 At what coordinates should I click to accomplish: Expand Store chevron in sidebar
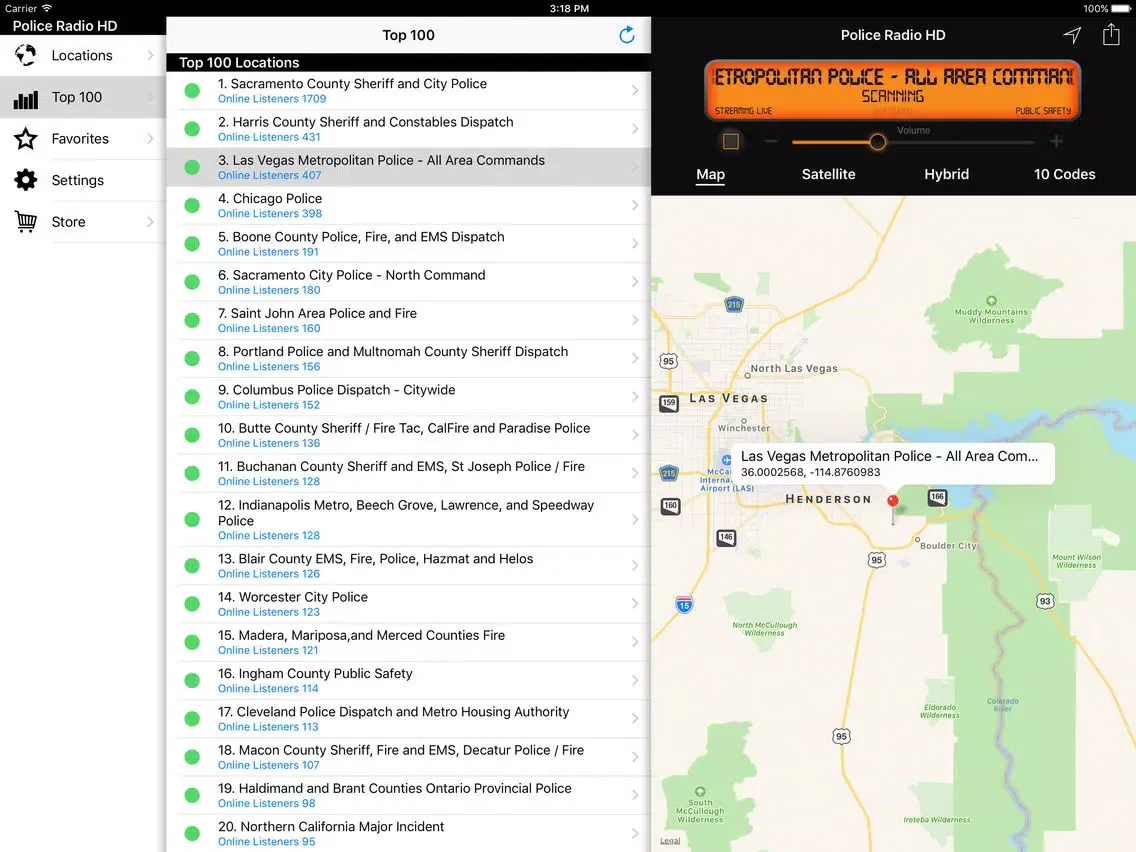pyautogui.click(x=150, y=222)
